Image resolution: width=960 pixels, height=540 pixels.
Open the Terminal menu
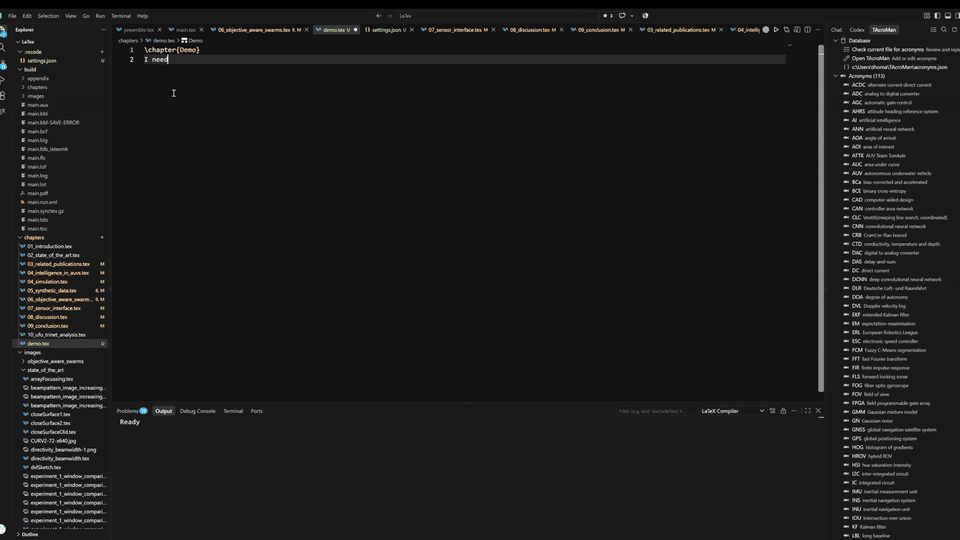(121, 16)
